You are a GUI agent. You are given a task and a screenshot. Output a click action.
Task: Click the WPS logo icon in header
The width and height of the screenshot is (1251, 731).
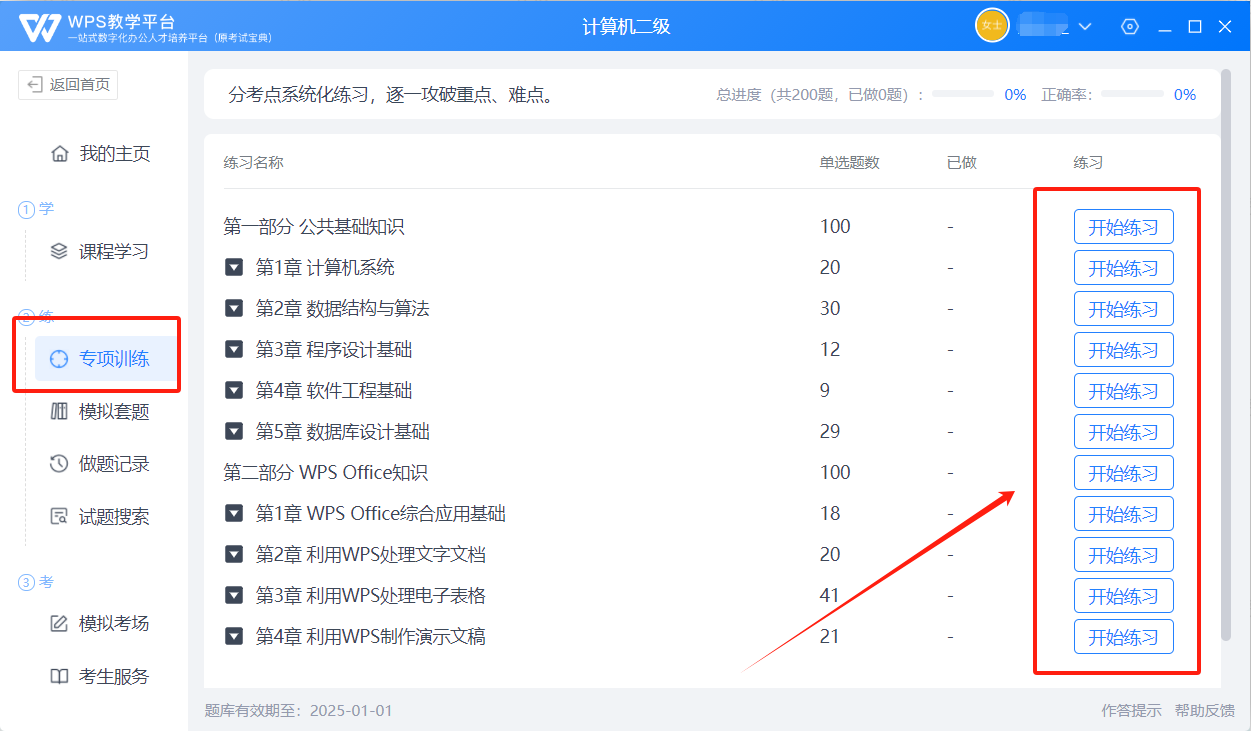coord(39,27)
